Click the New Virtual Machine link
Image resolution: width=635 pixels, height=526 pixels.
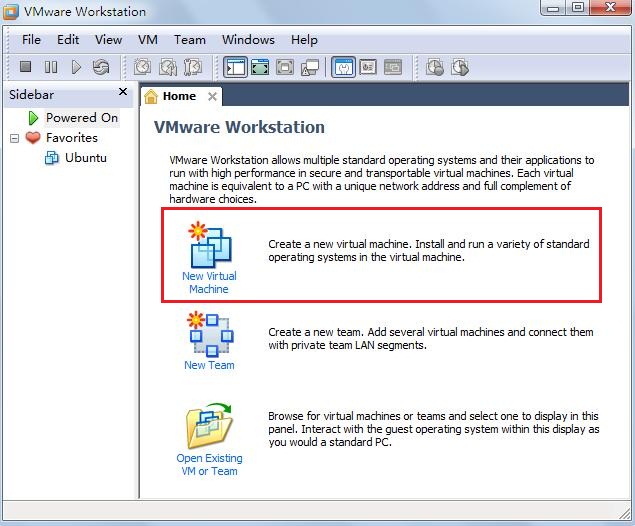tap(209, 283)
